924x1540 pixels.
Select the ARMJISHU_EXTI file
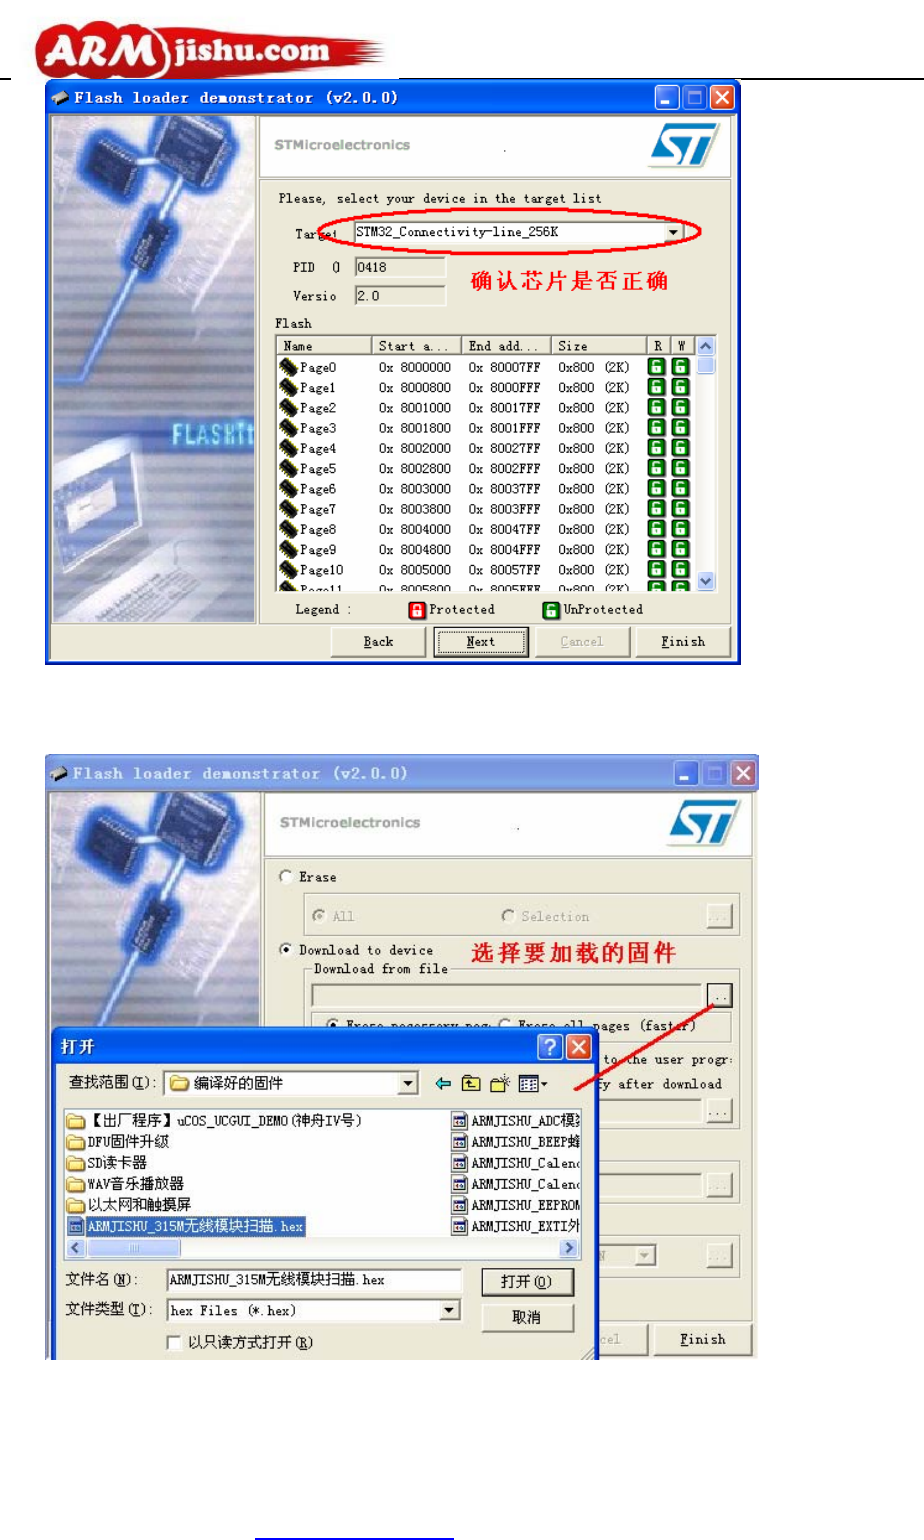(516, 1226)
